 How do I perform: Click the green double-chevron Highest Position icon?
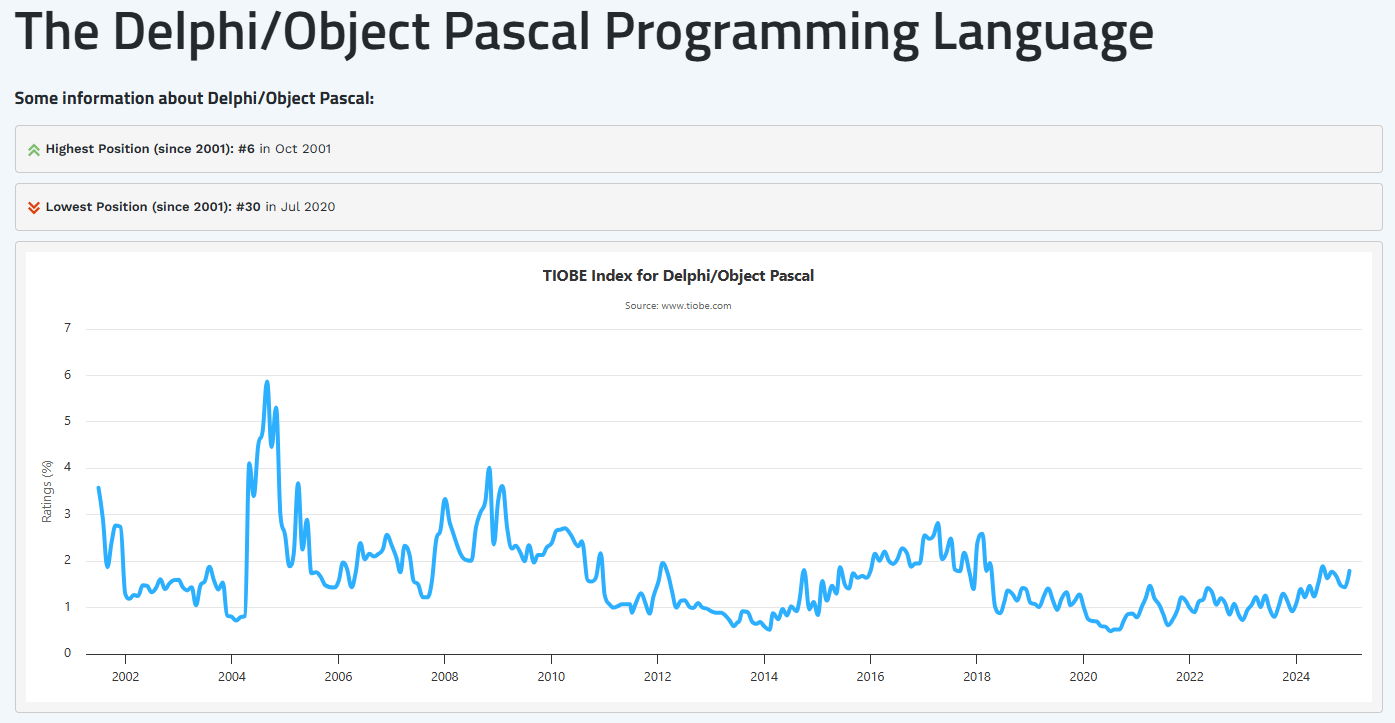click(34, 150)
